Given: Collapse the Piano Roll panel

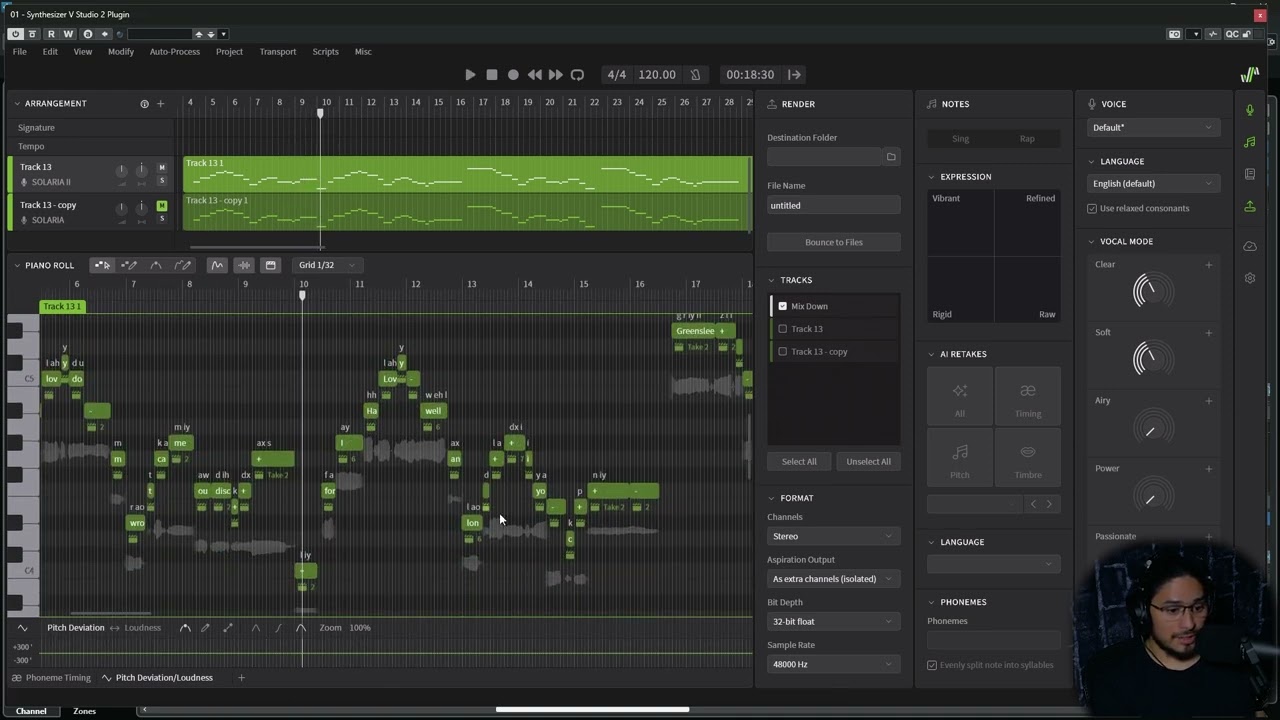Looking at the screenshot, I should pyautogui.click(x=16, y=265).
